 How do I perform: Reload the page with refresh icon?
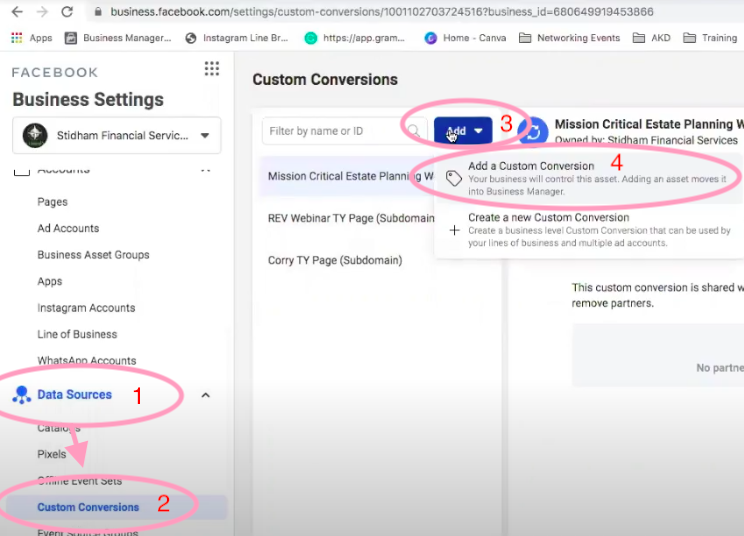coord(67,12)
